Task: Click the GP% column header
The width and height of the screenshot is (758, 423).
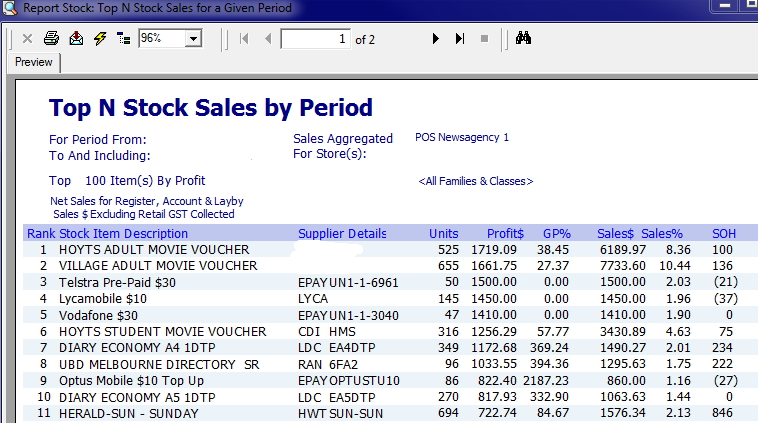Action: click(x=556, y=233)
